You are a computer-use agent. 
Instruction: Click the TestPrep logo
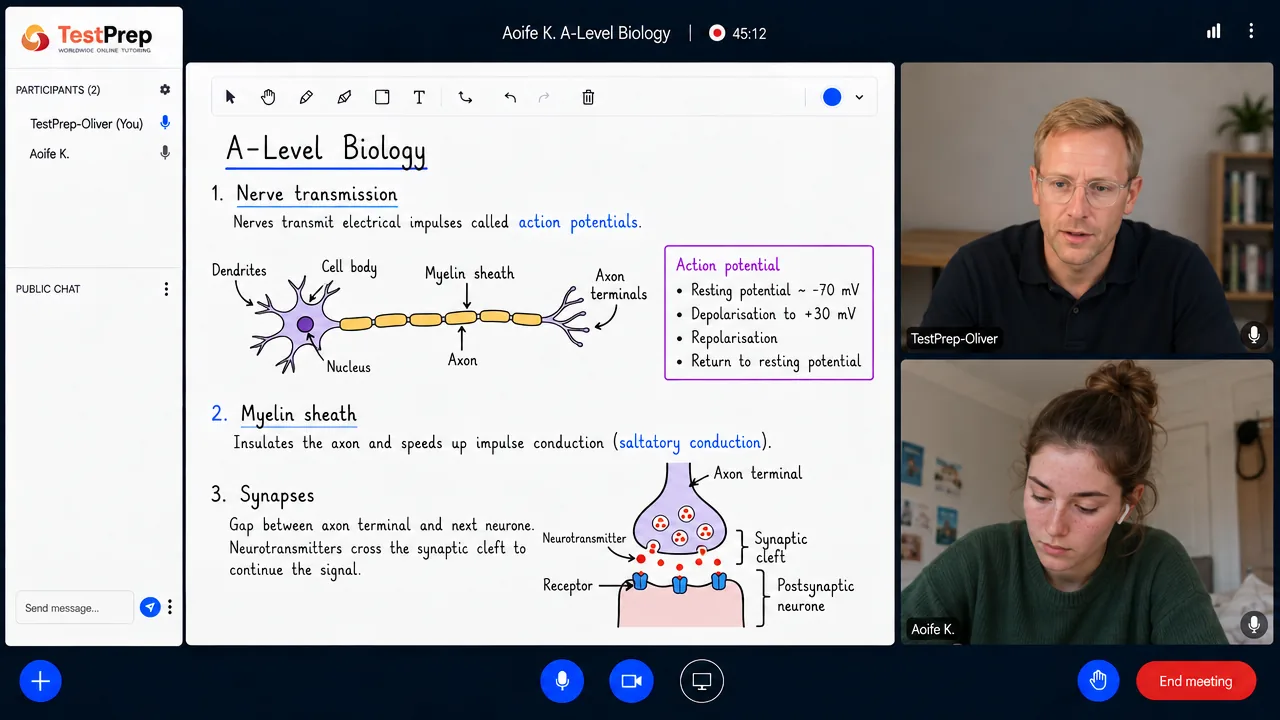tap(87, 39)
